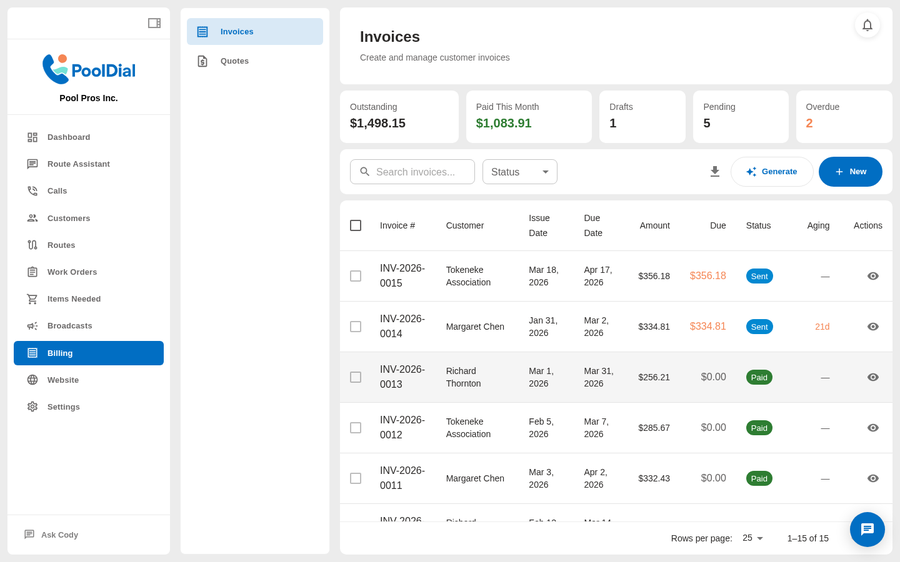Check the INV-2026-0012 row checkbox
The image size is (900, 562).
click(x=355, y=428)
